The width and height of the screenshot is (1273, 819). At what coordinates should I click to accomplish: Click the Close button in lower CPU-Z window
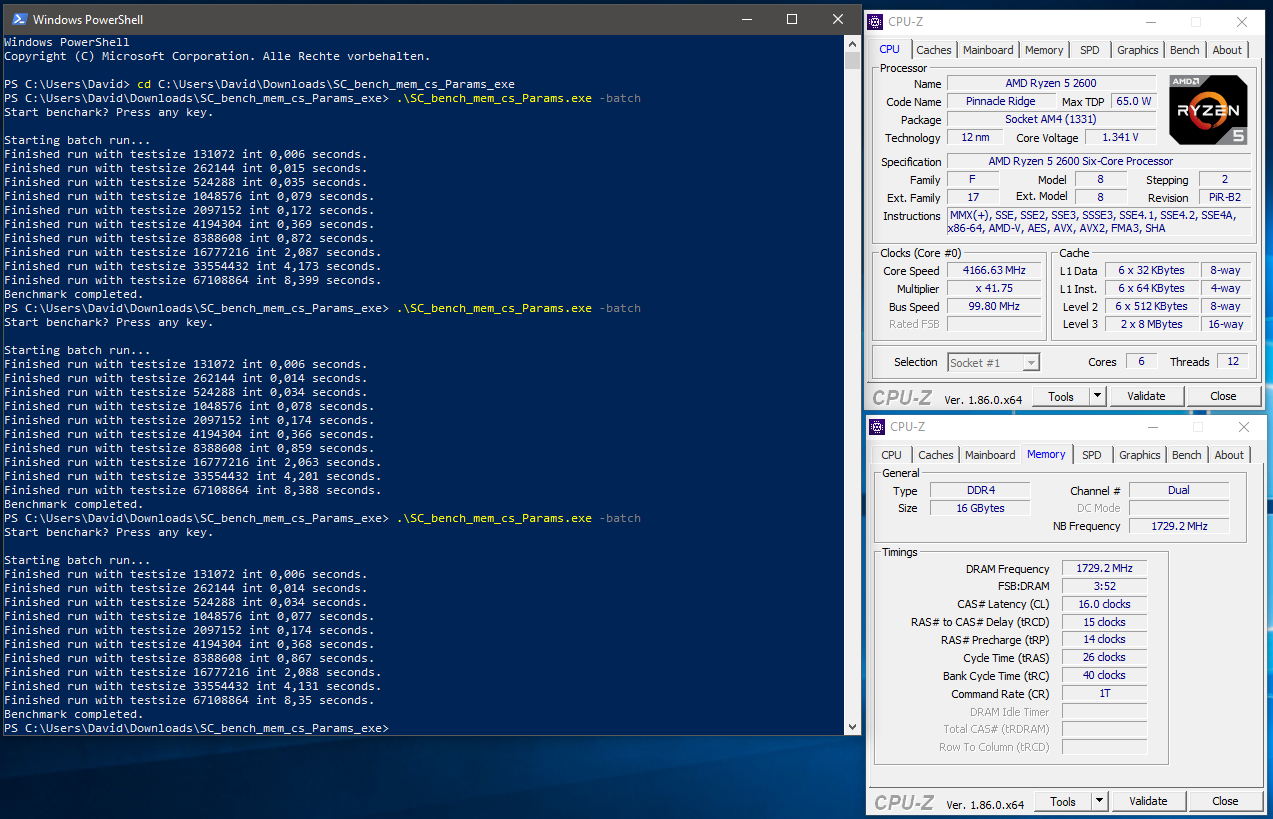coord(1225,801)
